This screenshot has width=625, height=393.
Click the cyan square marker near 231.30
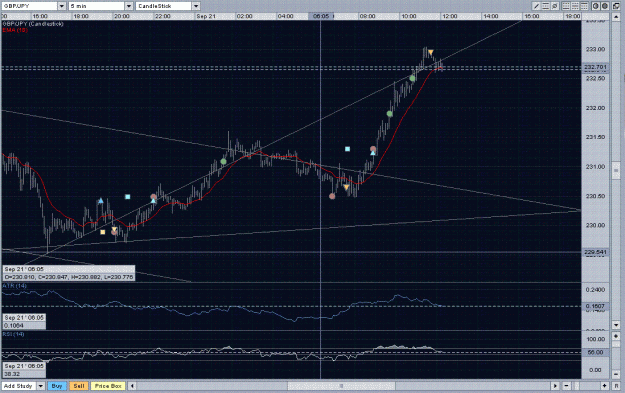[x=348, y=149]
